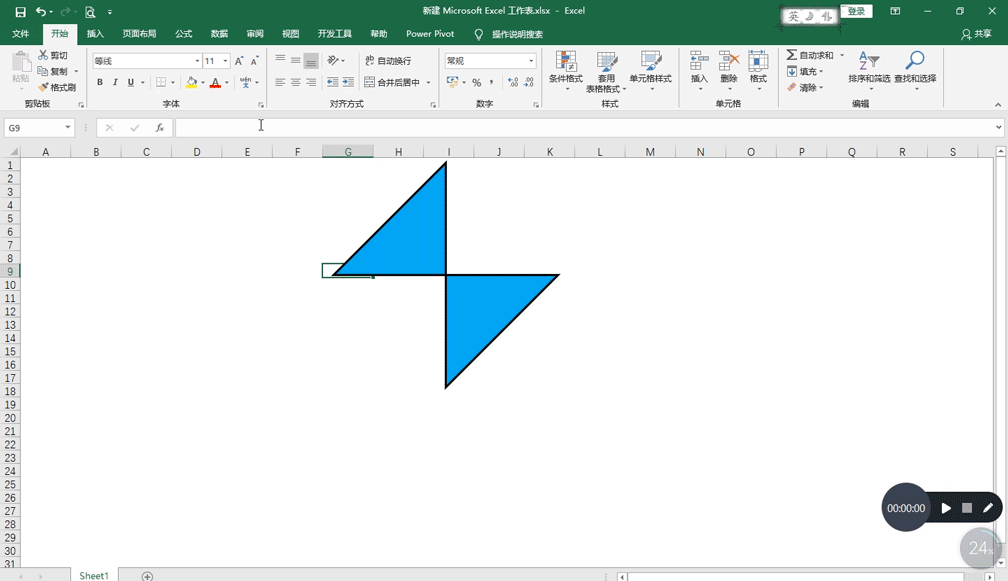Increase the font size
Screen dimensions: 1008x581
coord(239,61)
